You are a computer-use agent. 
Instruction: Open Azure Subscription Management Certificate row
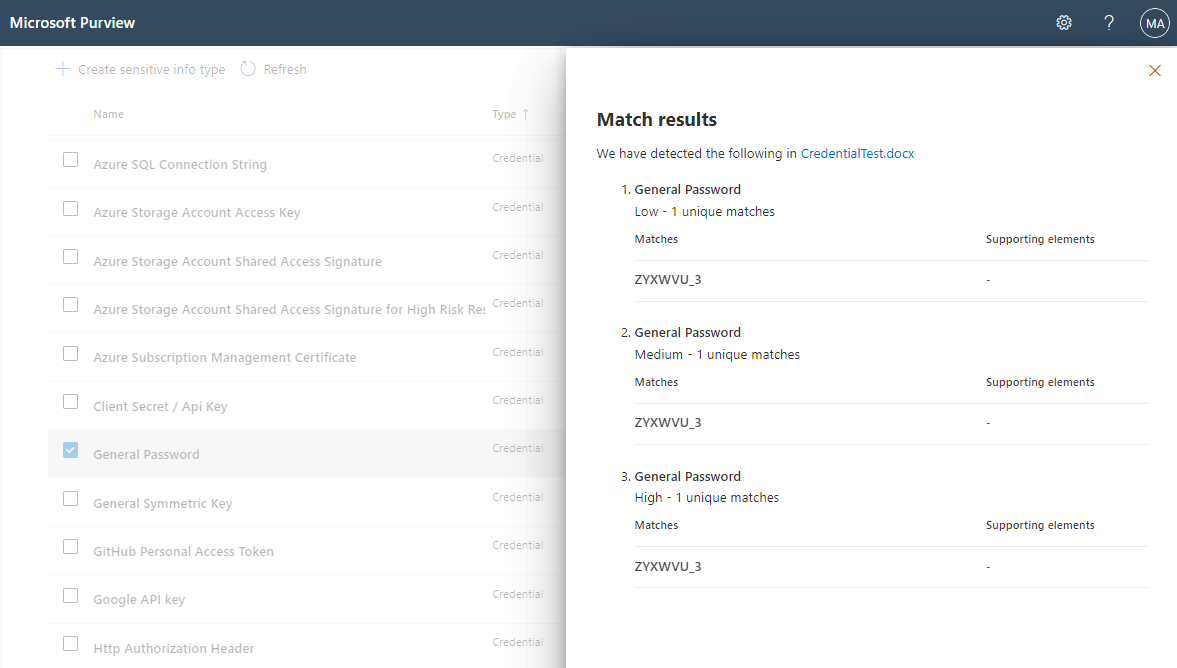[306, 357]
